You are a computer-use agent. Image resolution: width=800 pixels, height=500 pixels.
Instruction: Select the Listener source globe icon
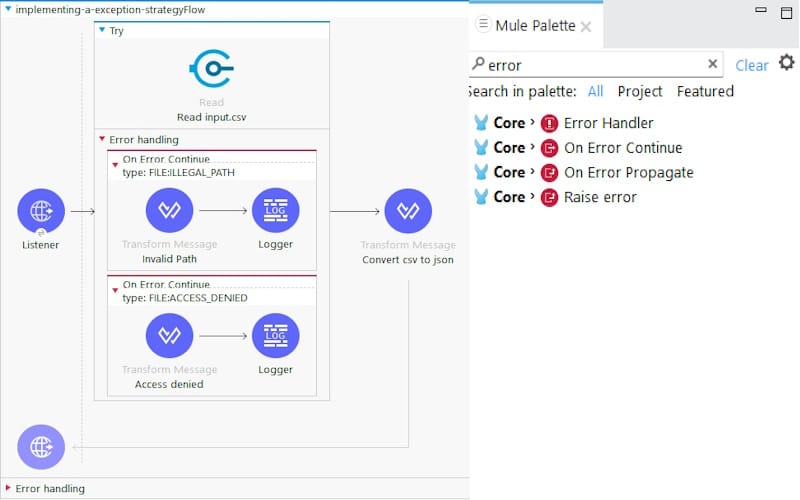[x=41, y=211]
